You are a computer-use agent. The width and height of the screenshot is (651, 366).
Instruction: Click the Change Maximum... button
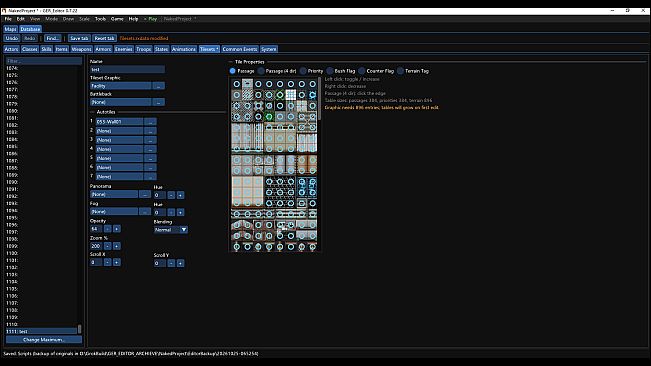click(44, 339)
